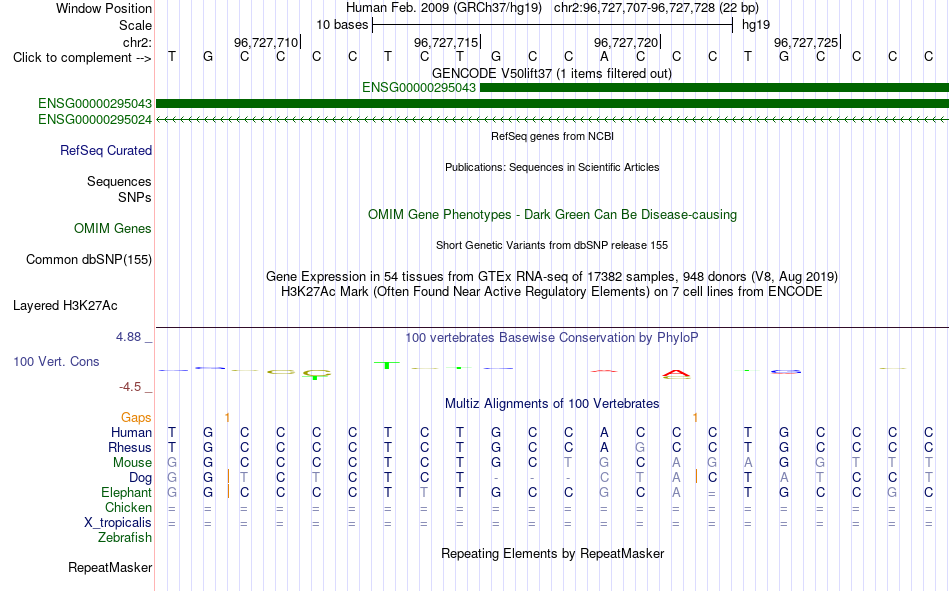Open the 100 Vert. Cons track label
950x591 pixels.
56,361
